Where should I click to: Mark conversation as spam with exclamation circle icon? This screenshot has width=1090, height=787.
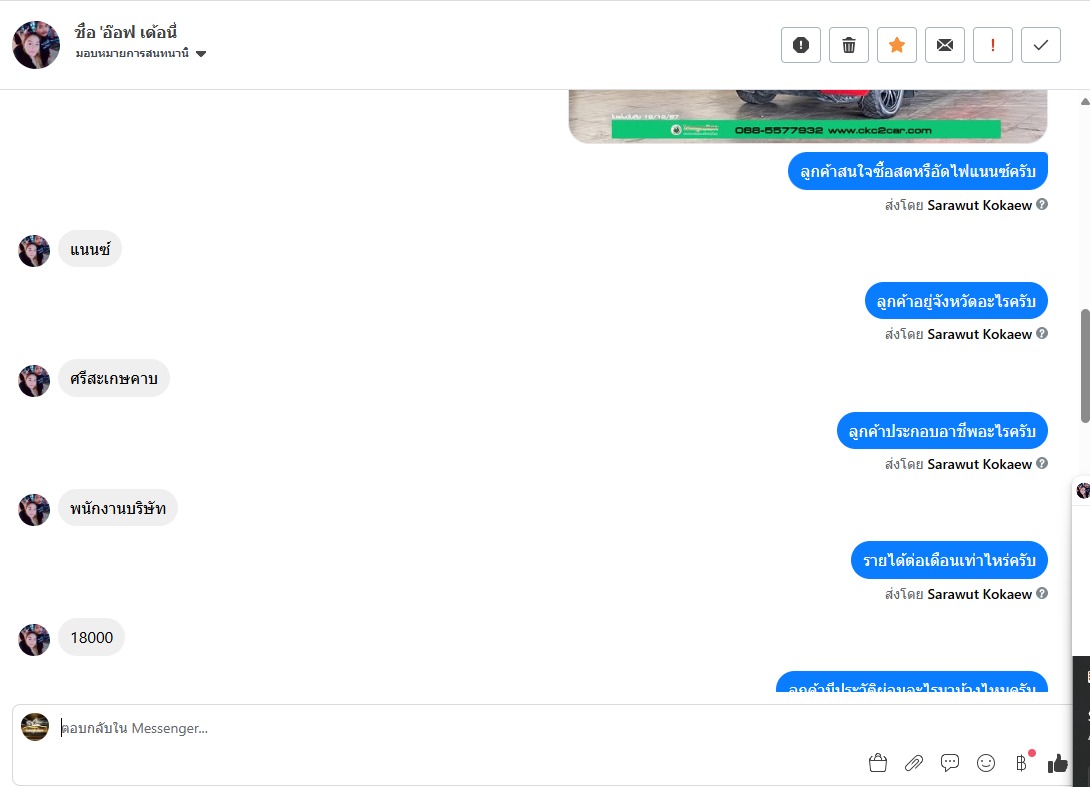point(801,45)
